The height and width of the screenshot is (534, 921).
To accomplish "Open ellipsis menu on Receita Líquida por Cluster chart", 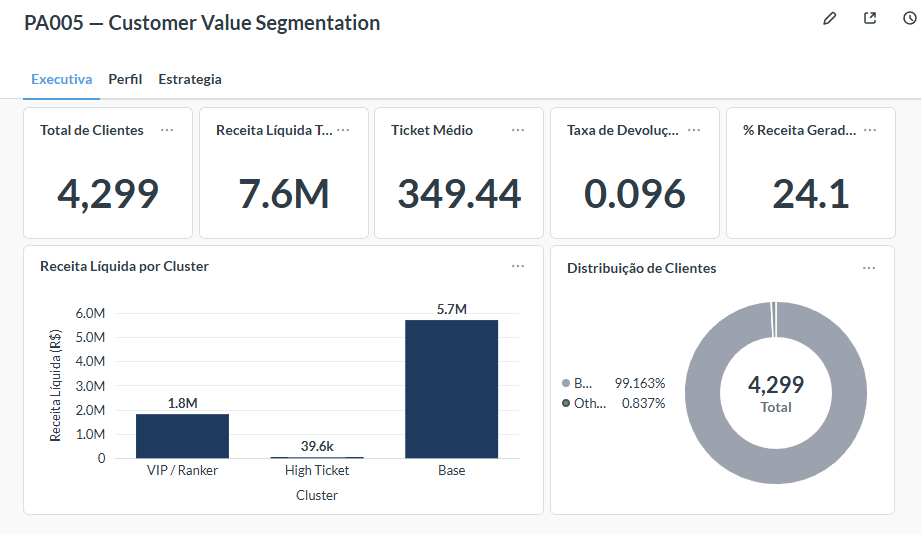I will point(517,266).
